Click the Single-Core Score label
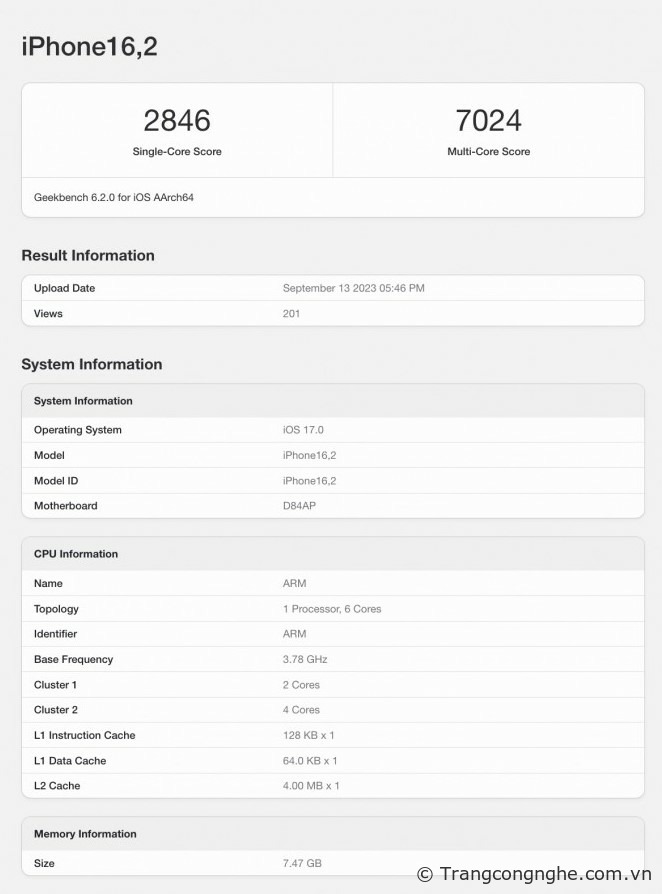 coord(177,152)
